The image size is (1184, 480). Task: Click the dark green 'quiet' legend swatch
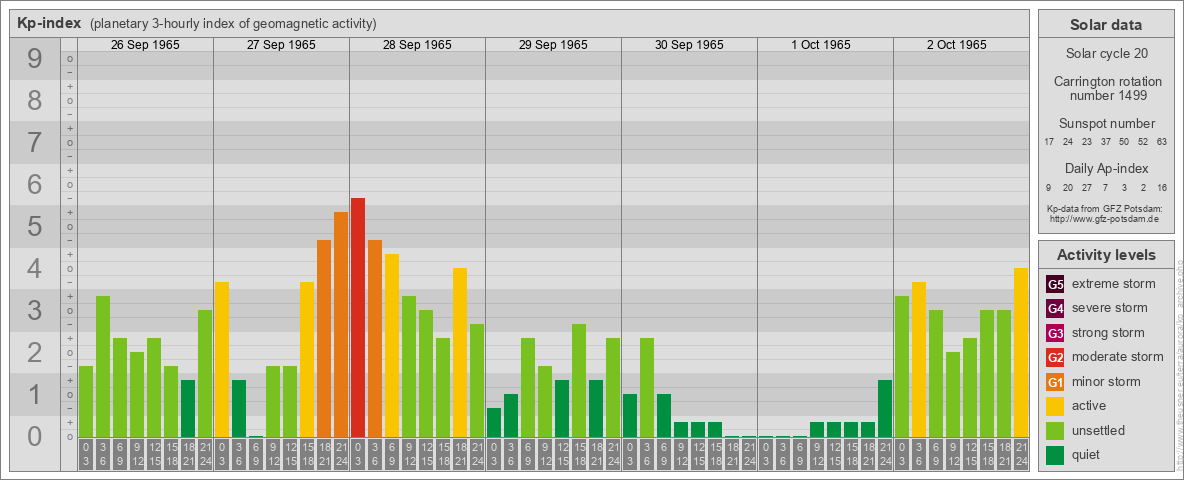(1055, 455)
